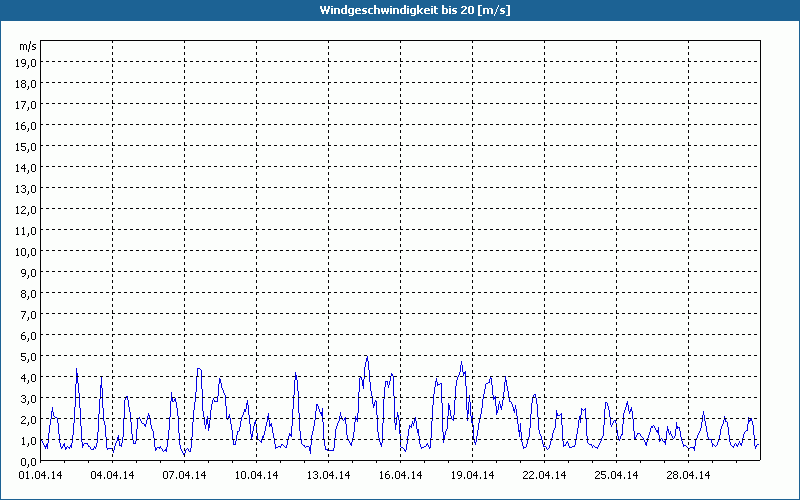The width and height of the screenshot is (800, 500).
Task: Click the y-axis label '12,0'
Action: 26,210
